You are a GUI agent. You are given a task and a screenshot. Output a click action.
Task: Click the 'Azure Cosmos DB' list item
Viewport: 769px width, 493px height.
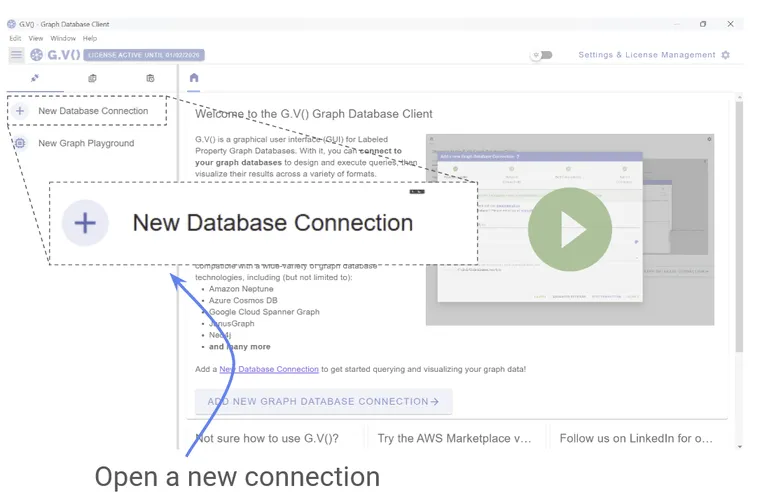click(x=243, y=300)
